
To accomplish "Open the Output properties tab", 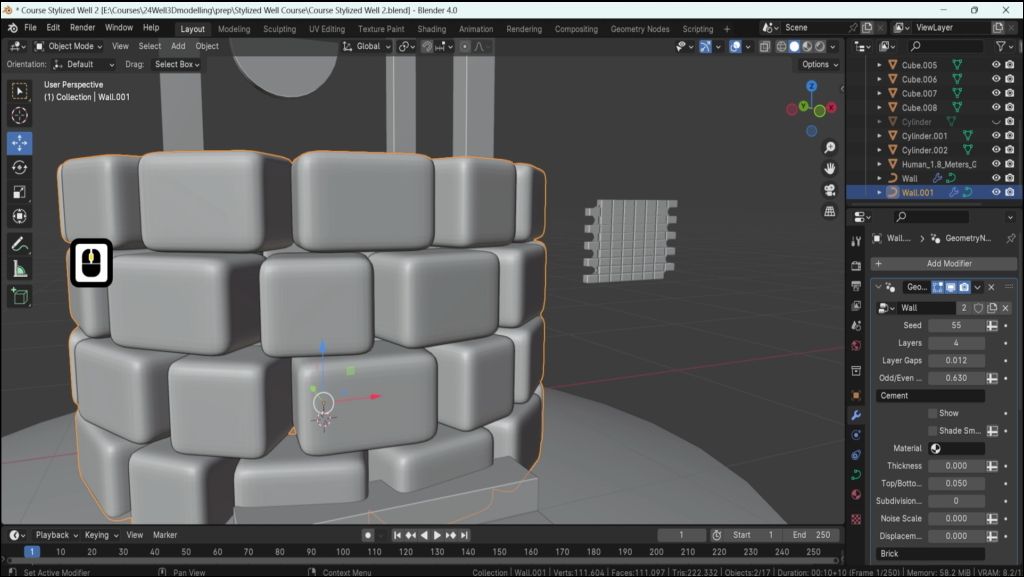I will (856, 286).
